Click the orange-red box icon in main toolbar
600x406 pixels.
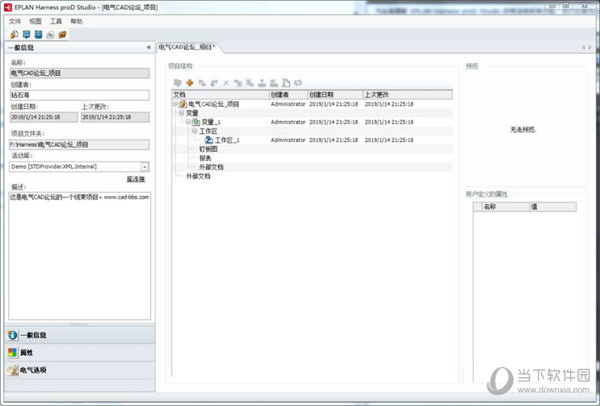(x=62, y=34)
